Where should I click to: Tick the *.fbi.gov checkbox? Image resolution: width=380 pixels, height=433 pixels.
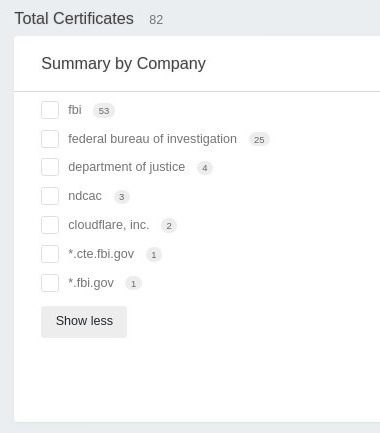(x=50, y=283)
